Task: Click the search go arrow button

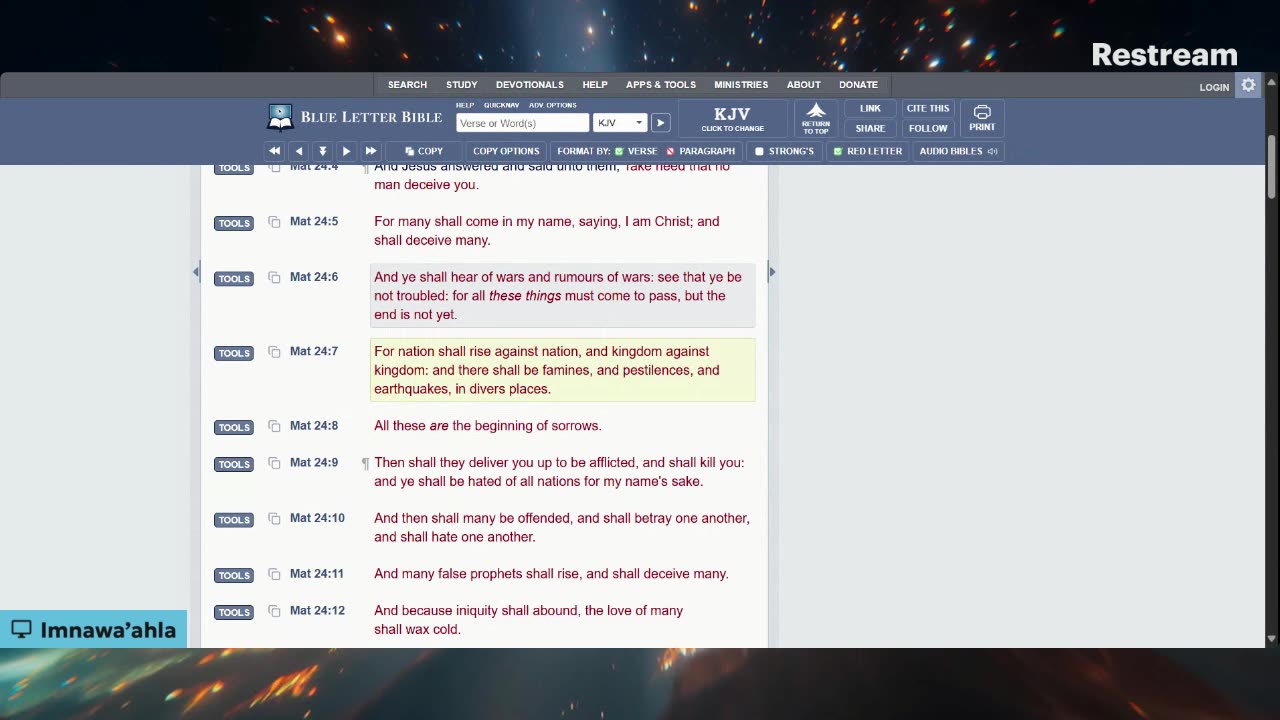Action: (660, 123)
